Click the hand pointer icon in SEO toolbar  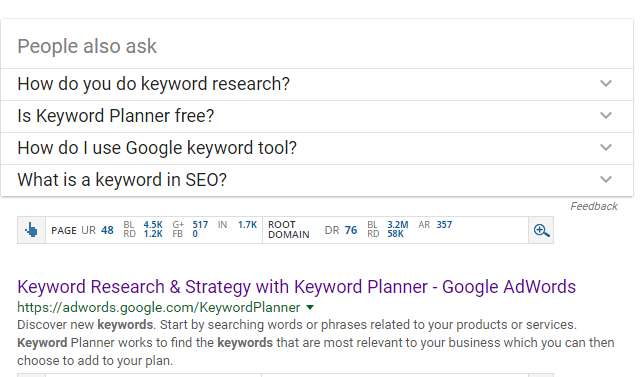(x=31, y=230)
